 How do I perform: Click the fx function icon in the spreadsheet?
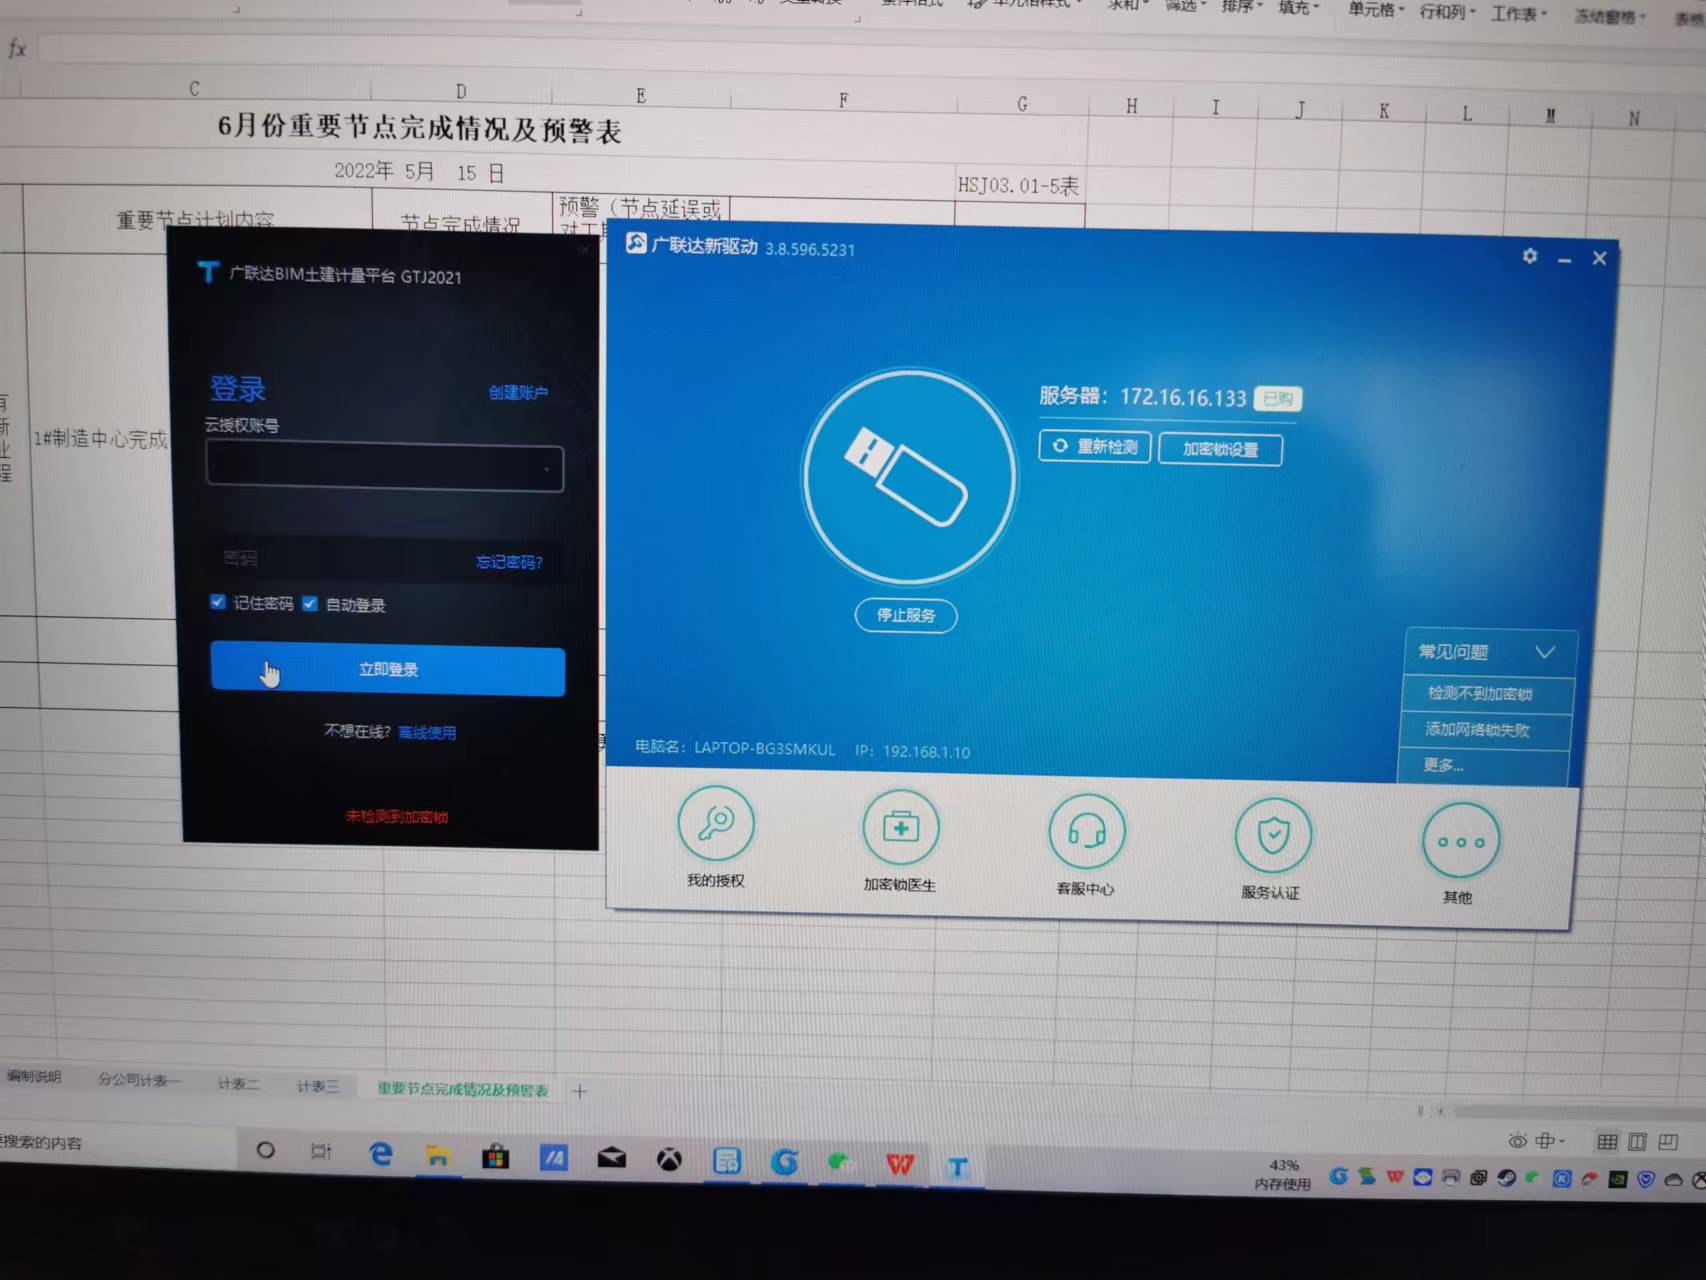click(17, 48)
